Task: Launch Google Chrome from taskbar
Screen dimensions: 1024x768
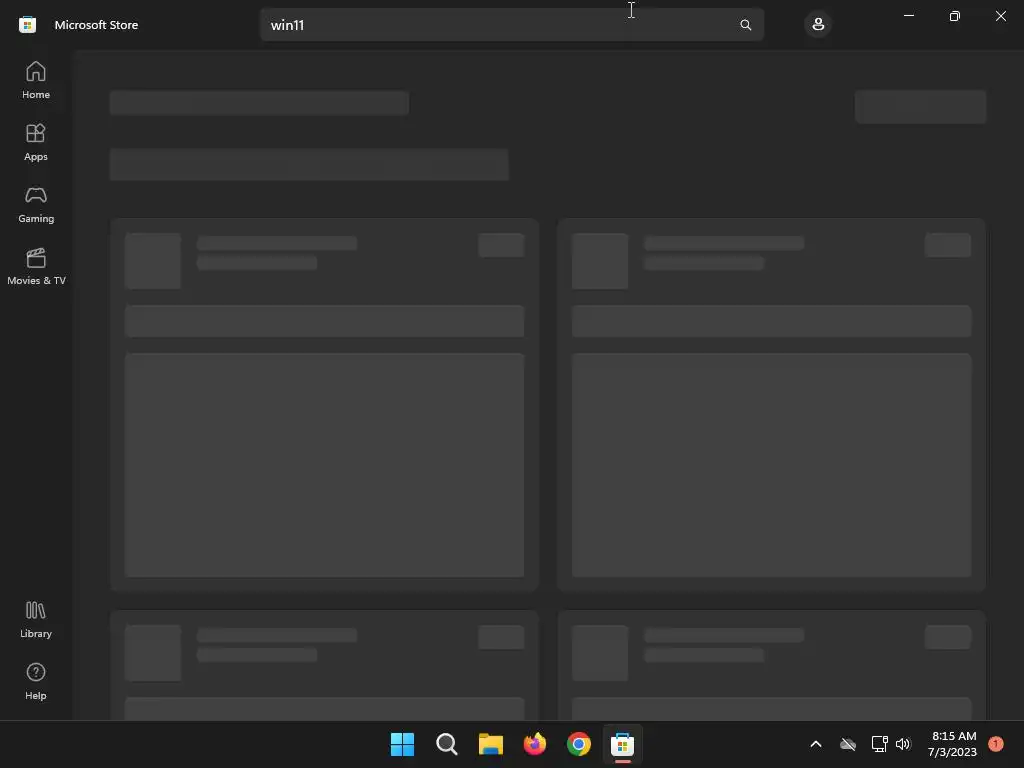Action: (579, 744)
